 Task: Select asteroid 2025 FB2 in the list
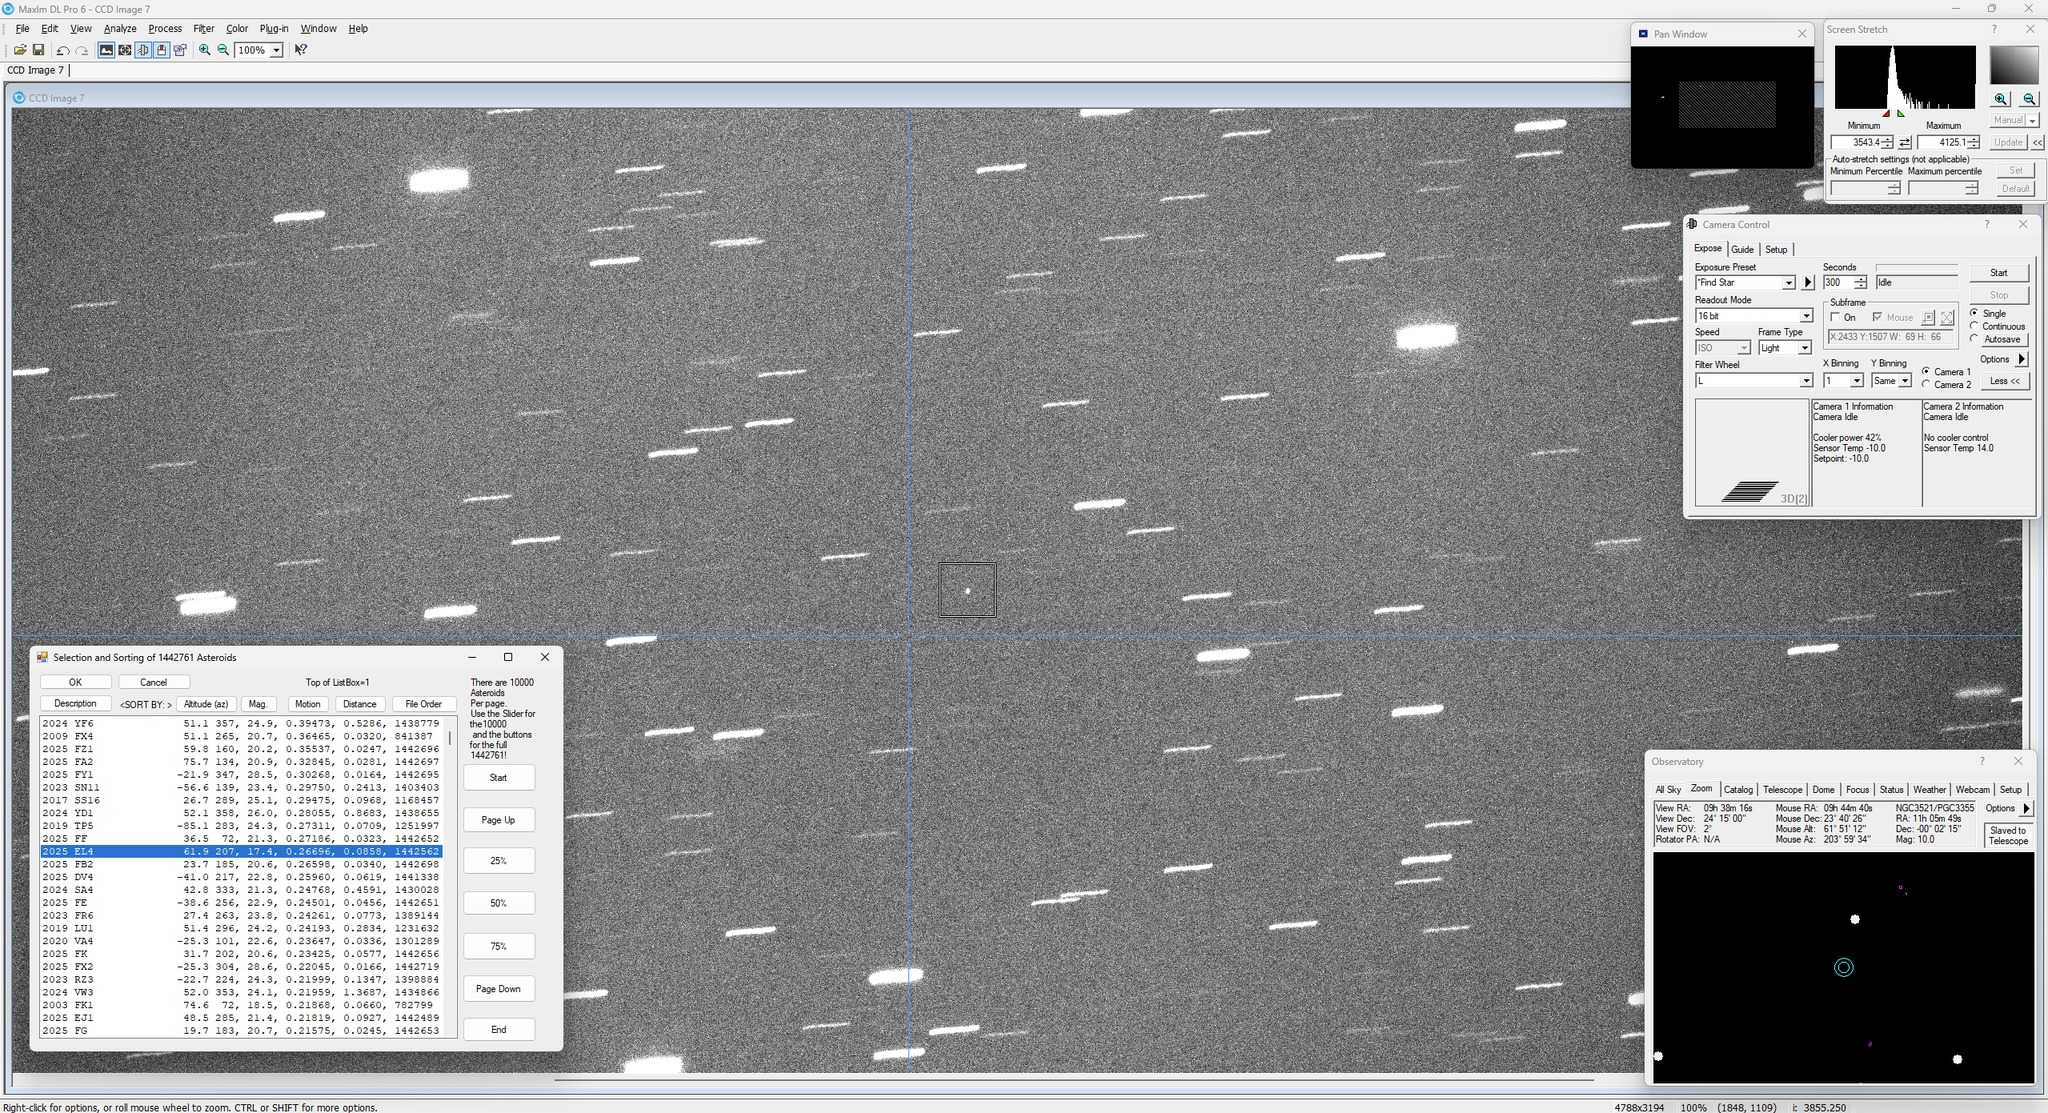(200, 863)
